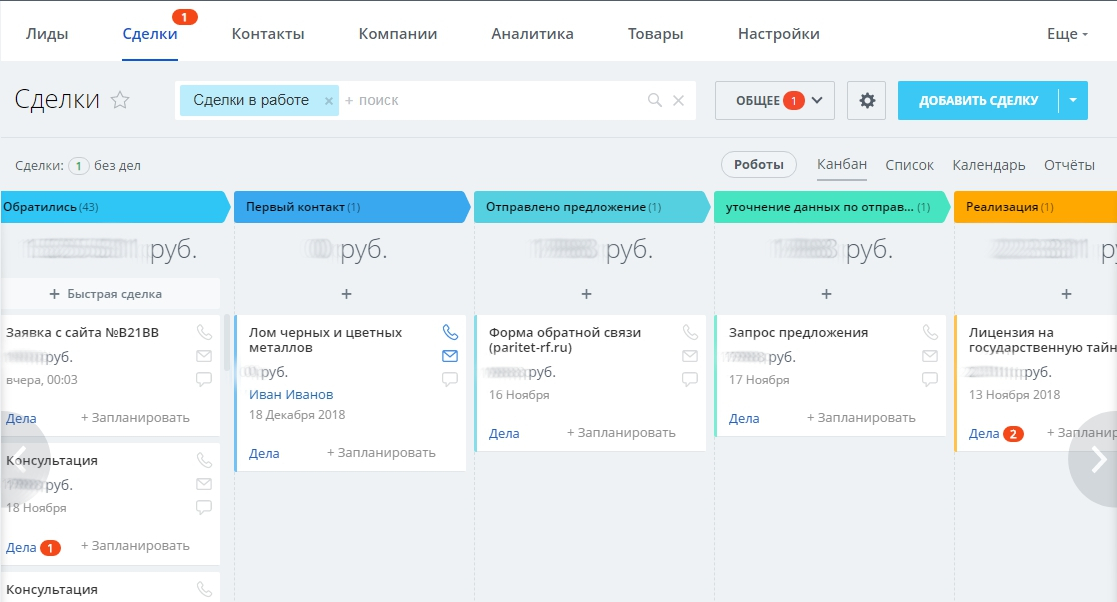Open deal 'Лом черных и цветных металлов'
1117x602 pixels.
(x=325, y=340)
